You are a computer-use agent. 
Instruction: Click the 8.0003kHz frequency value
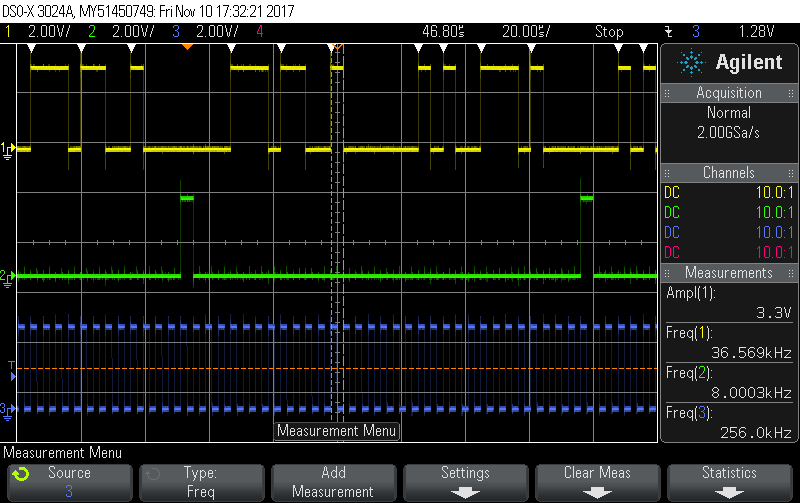point(751,393)
